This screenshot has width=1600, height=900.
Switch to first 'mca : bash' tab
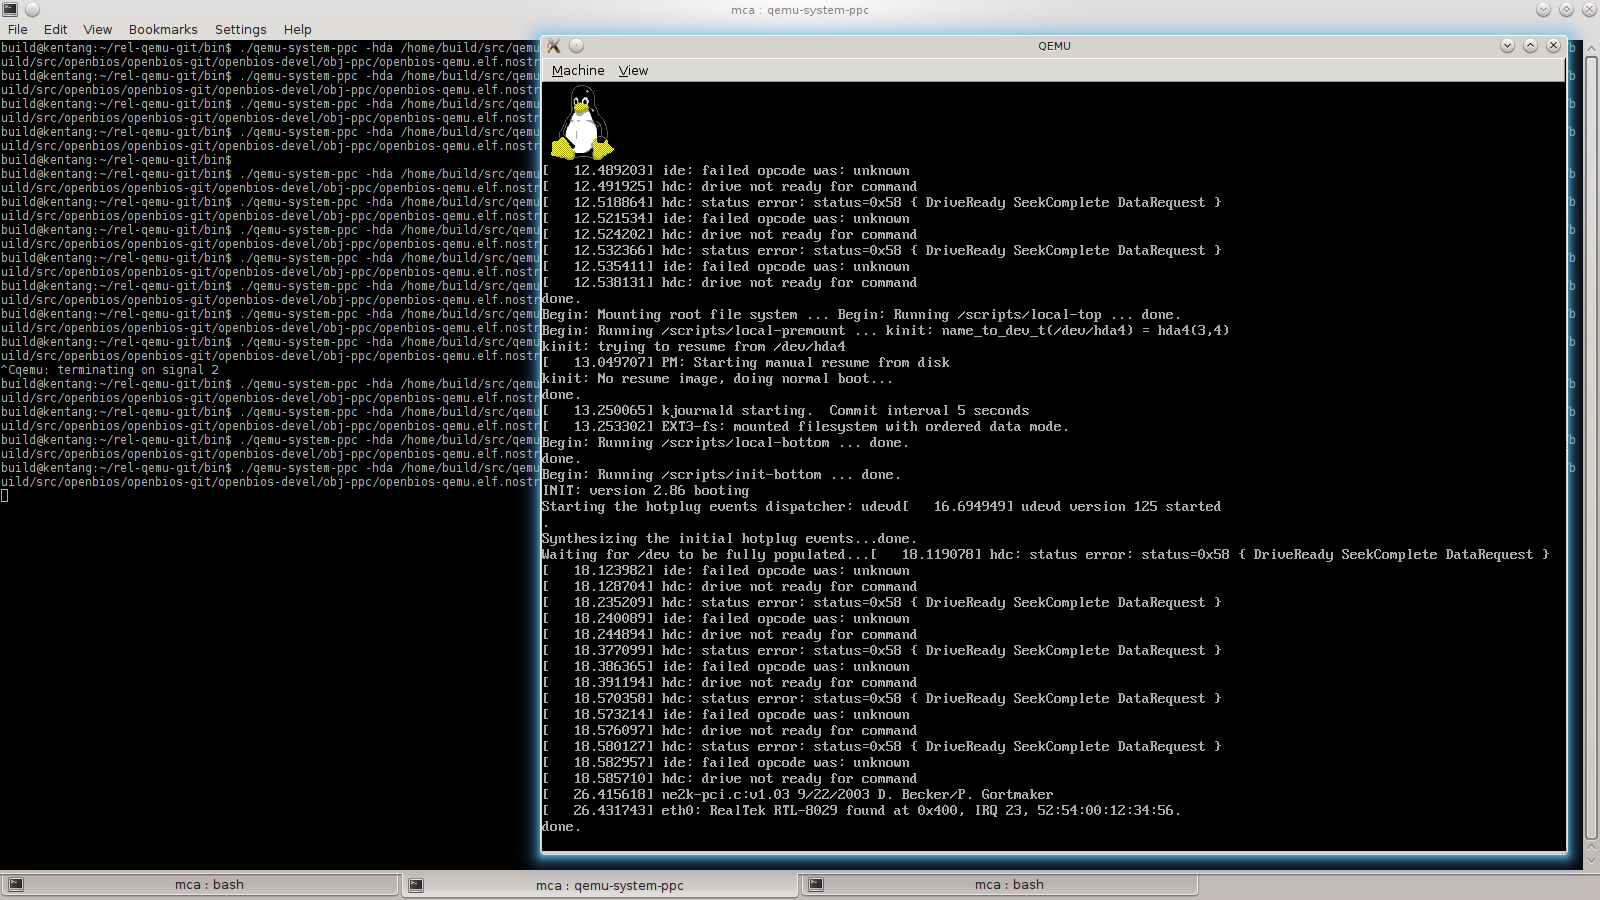point(200,885)
